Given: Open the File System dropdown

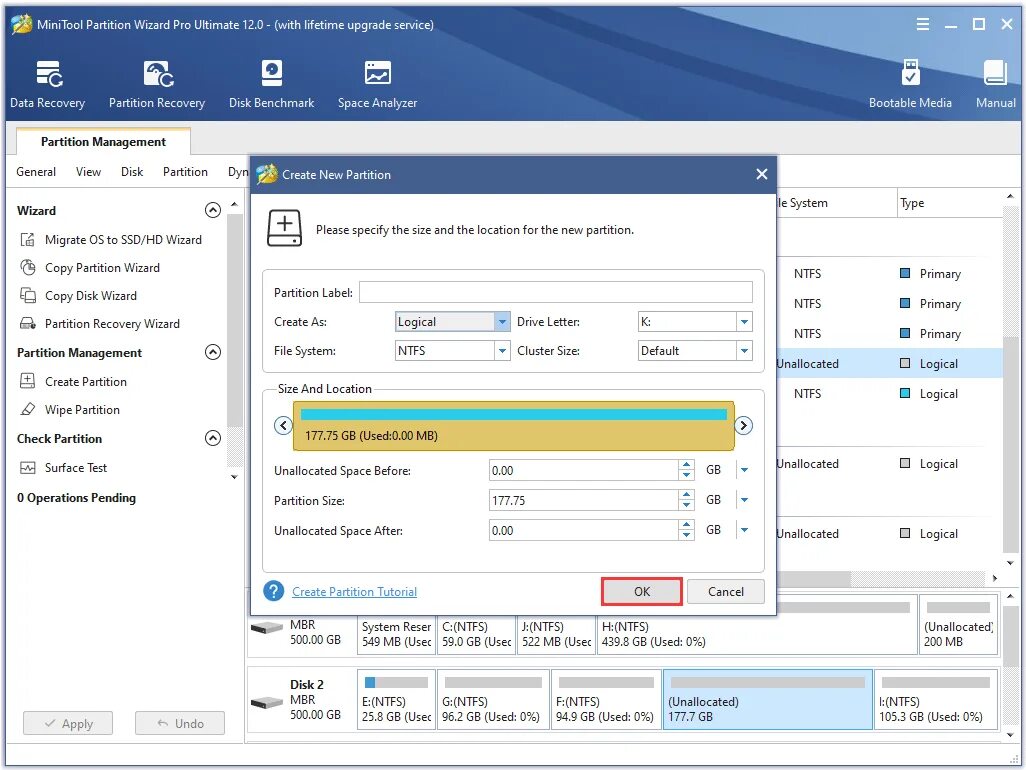Looking at the screenshot, I should click(502, 351).
